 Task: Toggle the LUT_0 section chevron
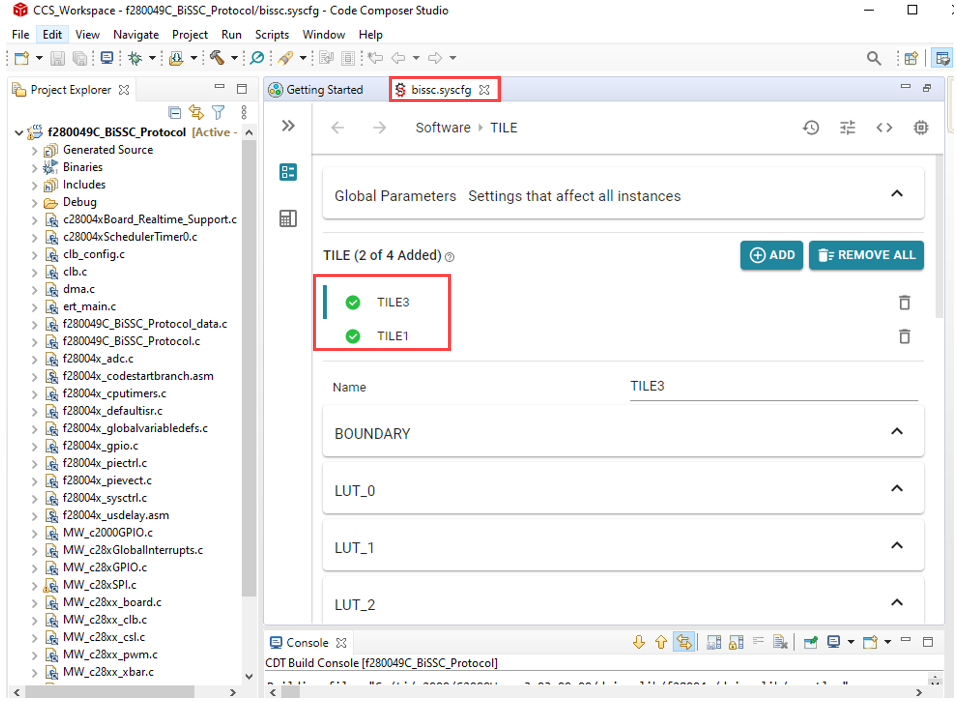pos(896,489)
